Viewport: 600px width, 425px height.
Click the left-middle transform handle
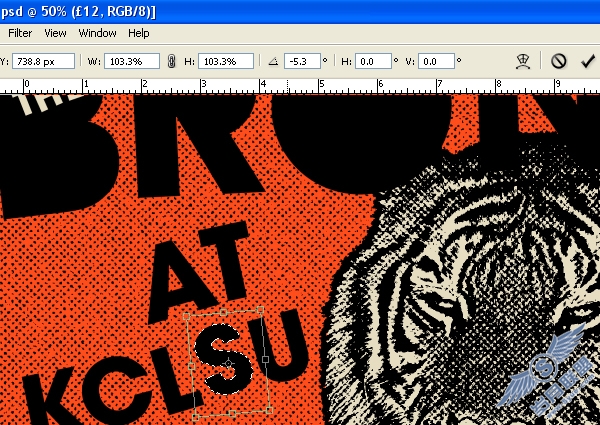point(191,366)
